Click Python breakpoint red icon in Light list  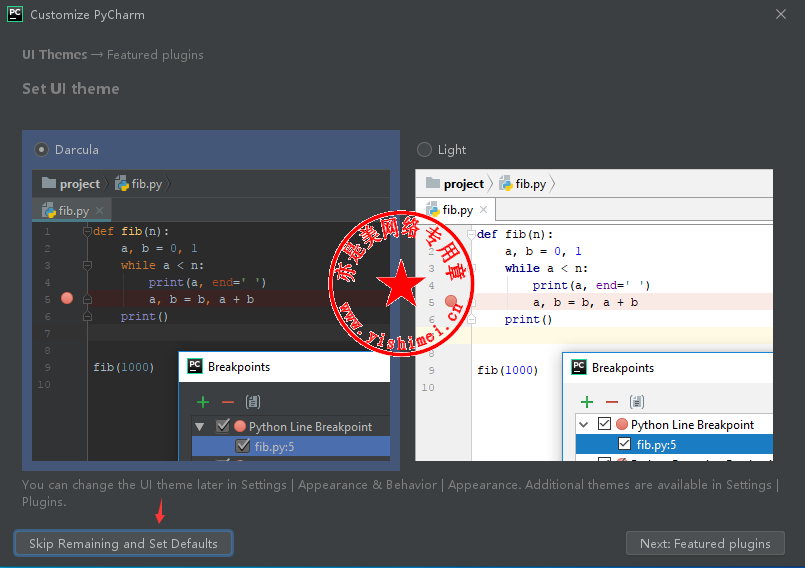pyautogui.click(x=622, y=424)
